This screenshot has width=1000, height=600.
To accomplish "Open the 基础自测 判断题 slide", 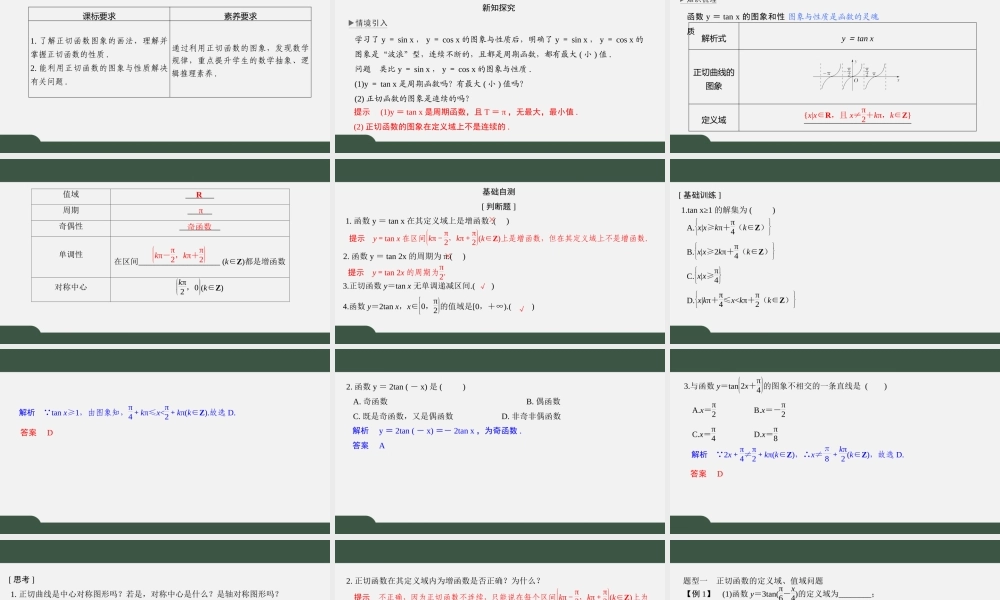I will tap(499, 255).
